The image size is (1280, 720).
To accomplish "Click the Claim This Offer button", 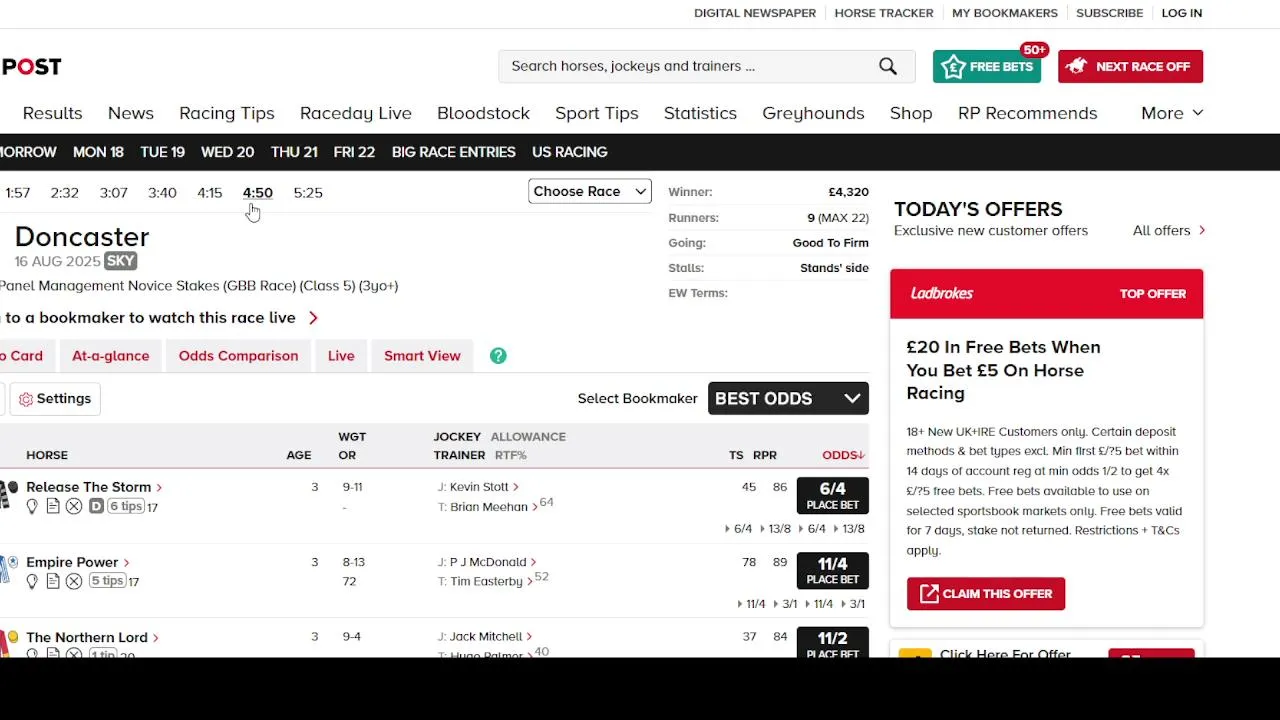I will click(986, 594).
